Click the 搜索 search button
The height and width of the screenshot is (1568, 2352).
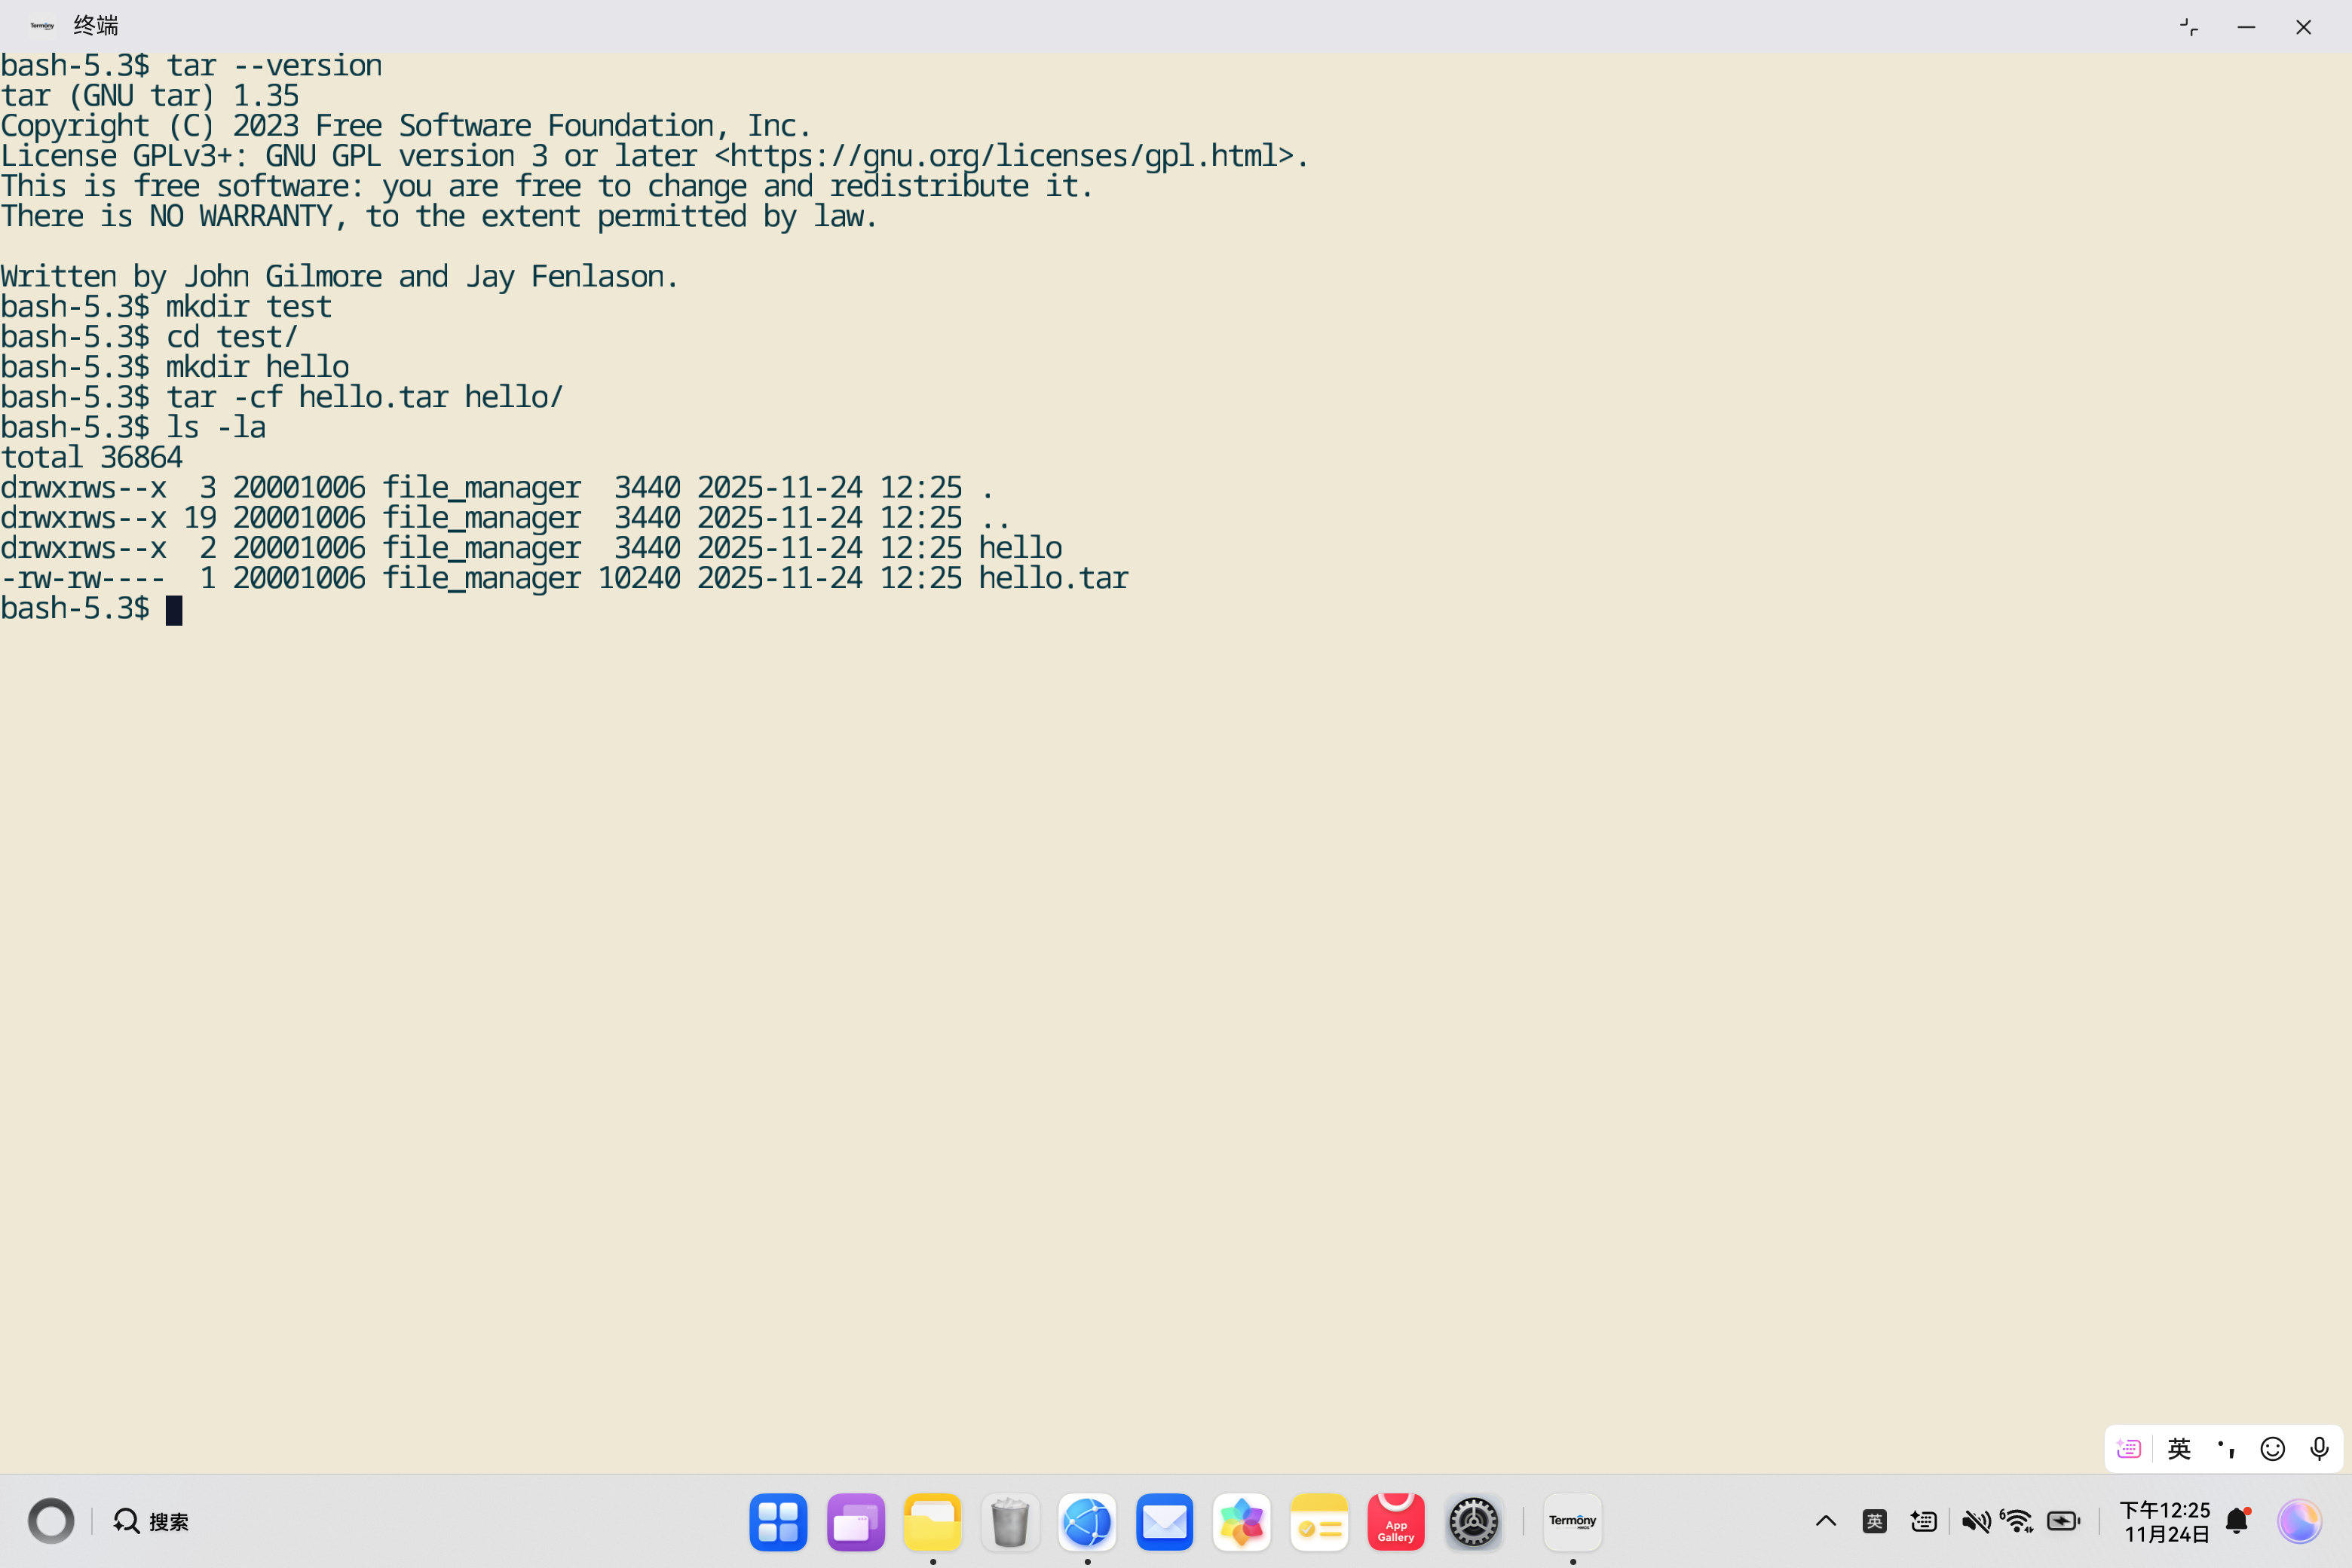point(152,1521)
